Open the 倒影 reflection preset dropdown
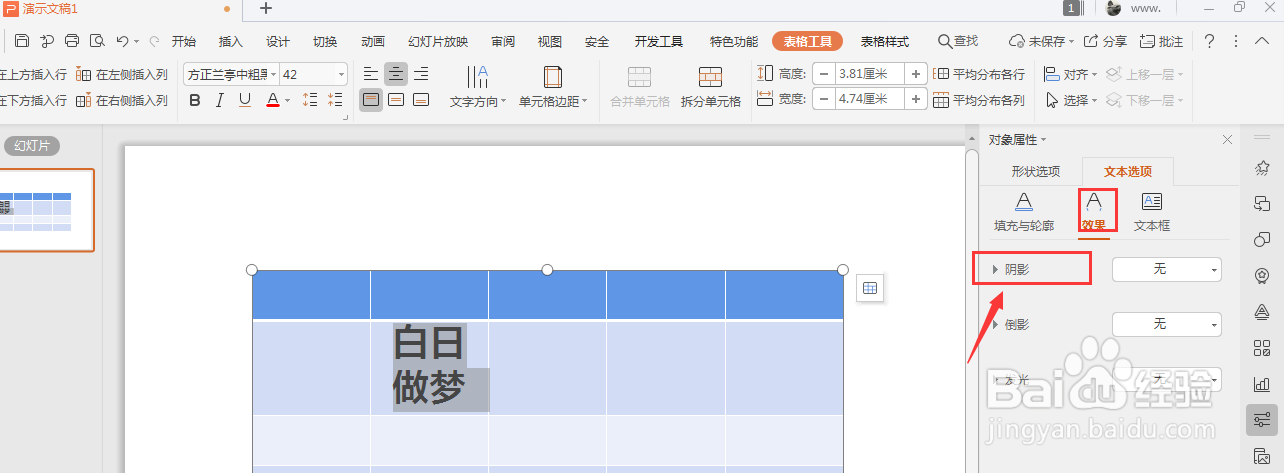Viewport: 1284px width, 473px height. tap(1167, 324)
